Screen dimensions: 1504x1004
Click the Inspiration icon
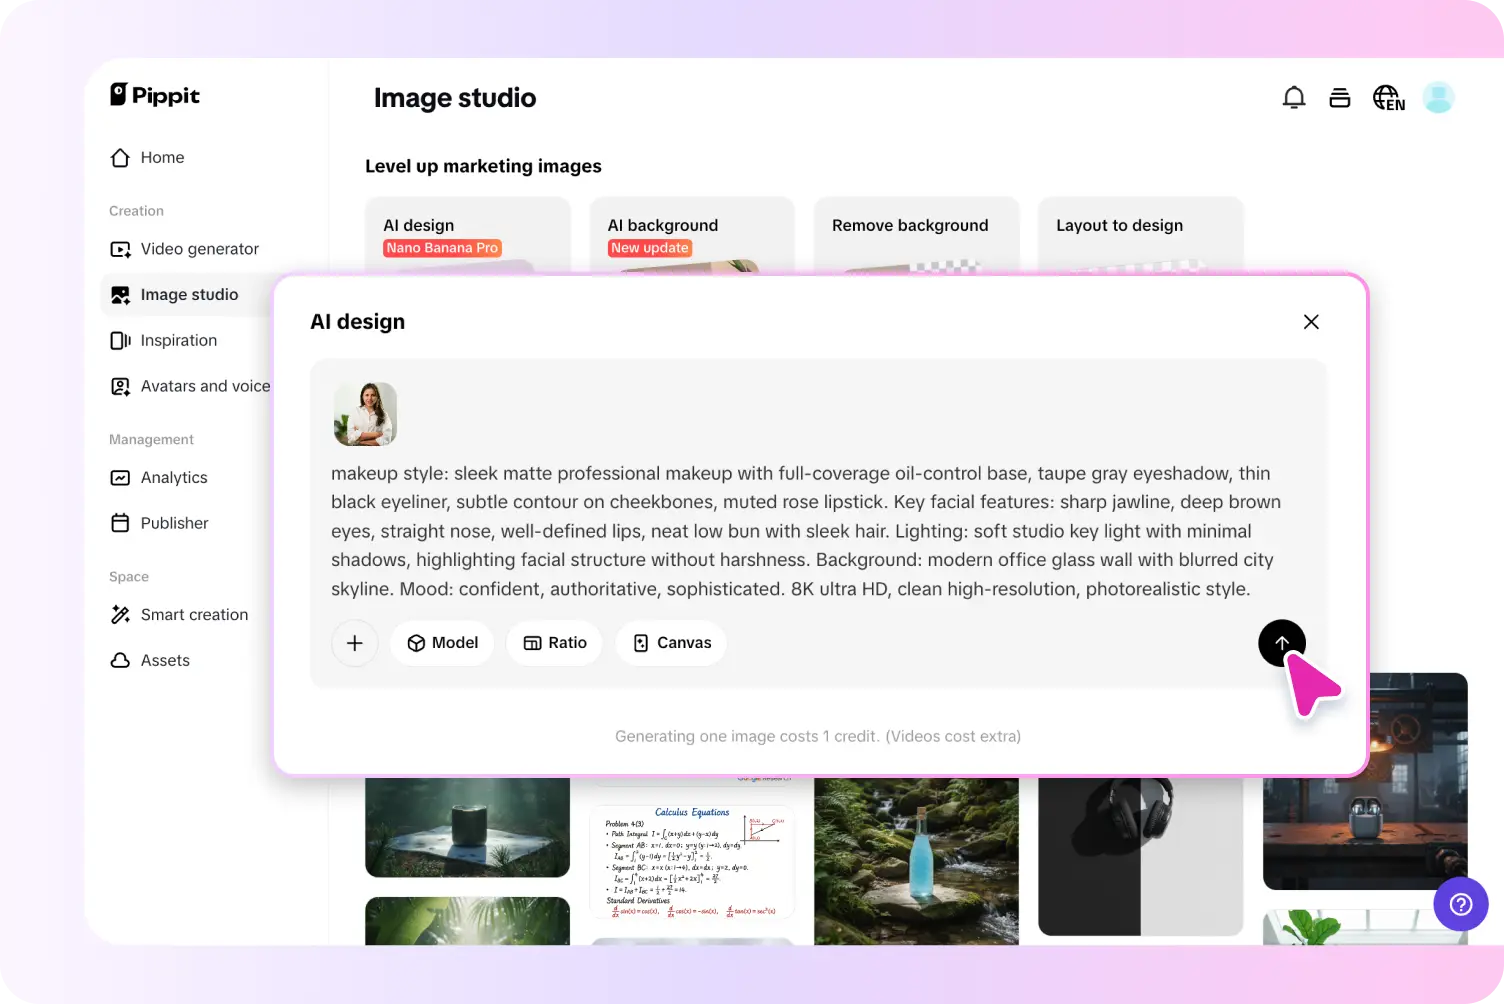[120, 341]
